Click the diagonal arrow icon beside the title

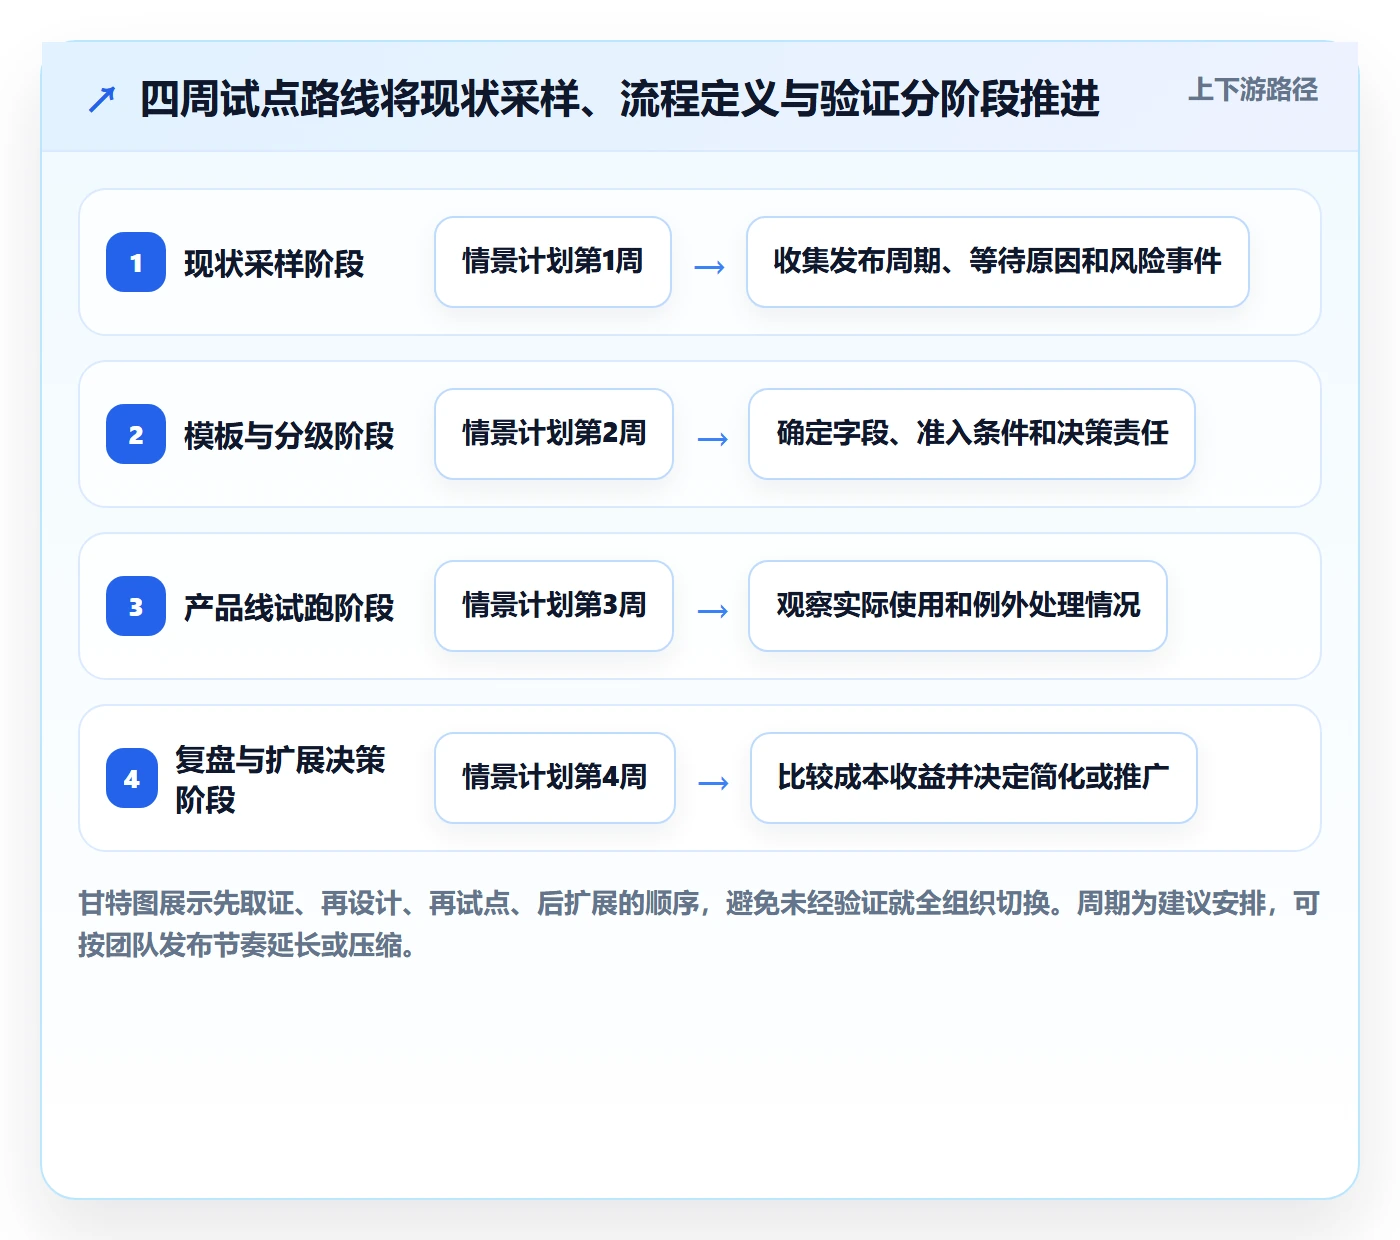102,99
